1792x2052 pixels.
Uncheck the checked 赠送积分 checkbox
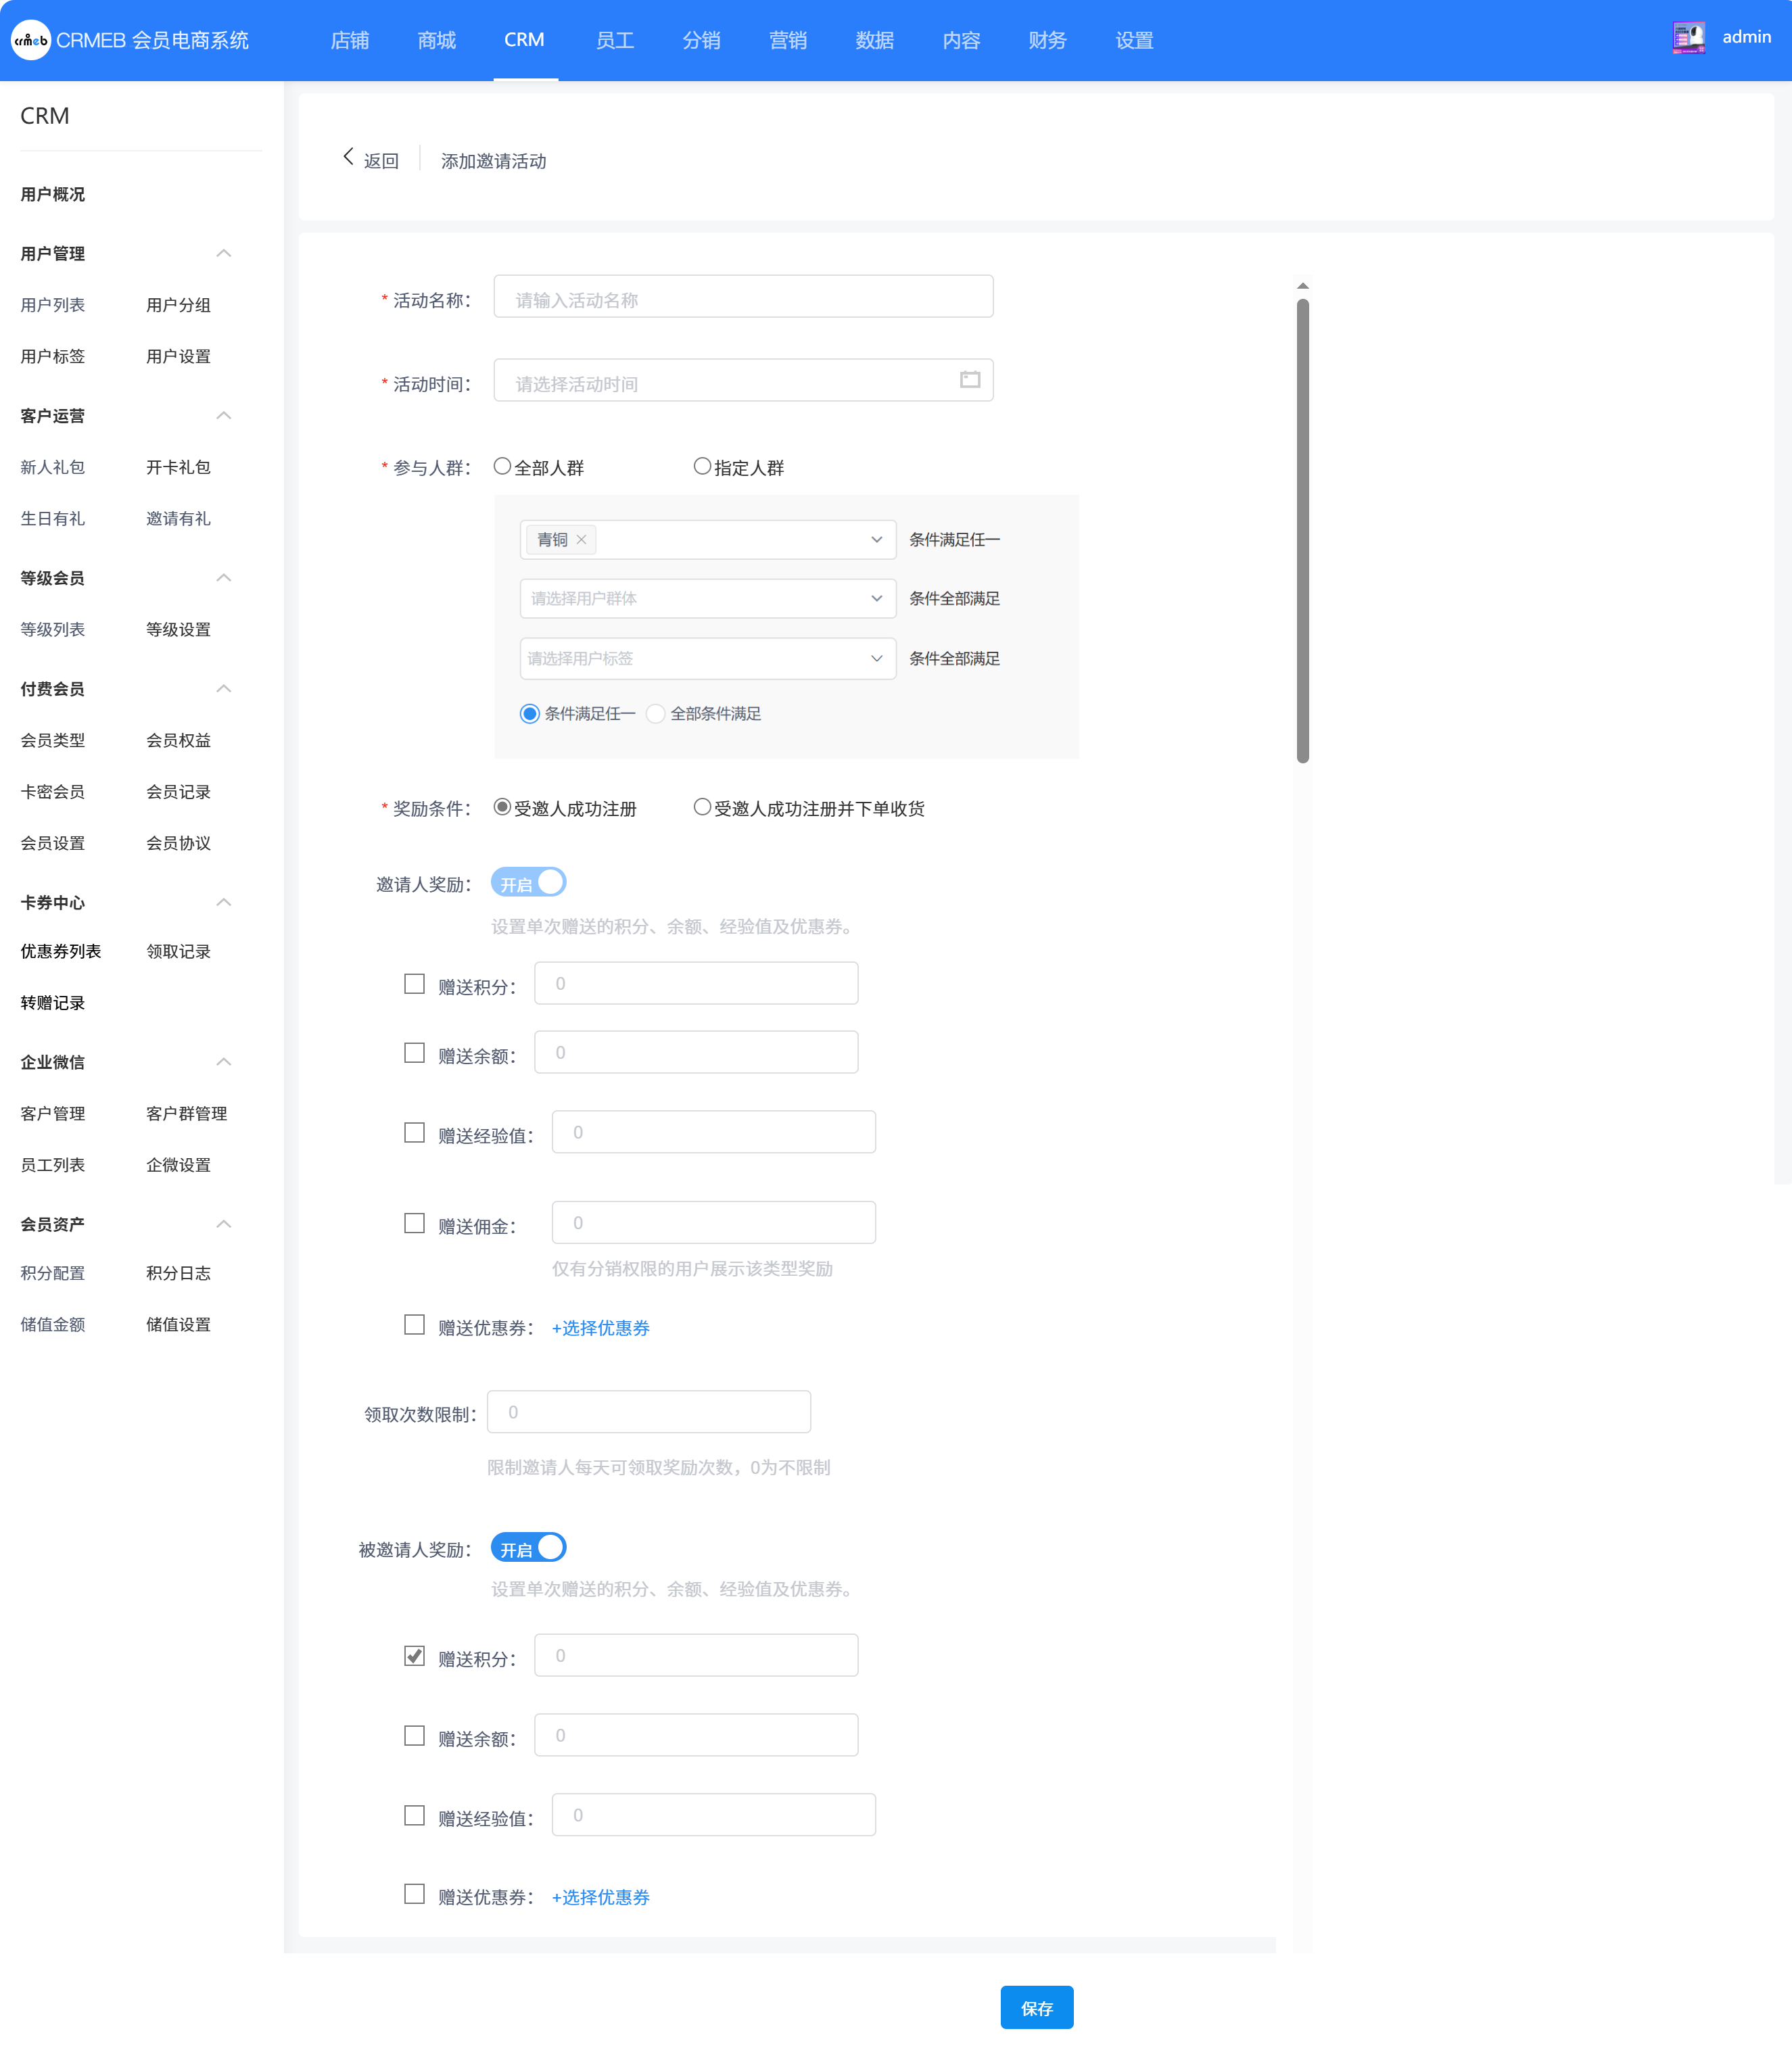[x=414, y=1656]
